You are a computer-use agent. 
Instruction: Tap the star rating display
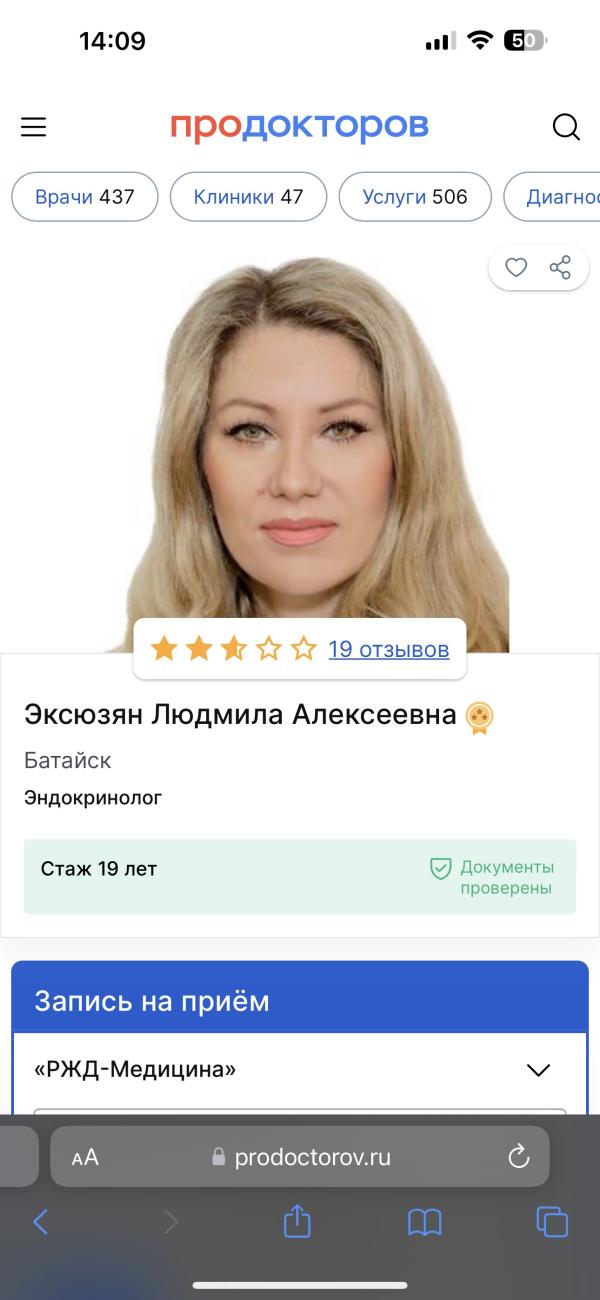(x=233, y=650)
